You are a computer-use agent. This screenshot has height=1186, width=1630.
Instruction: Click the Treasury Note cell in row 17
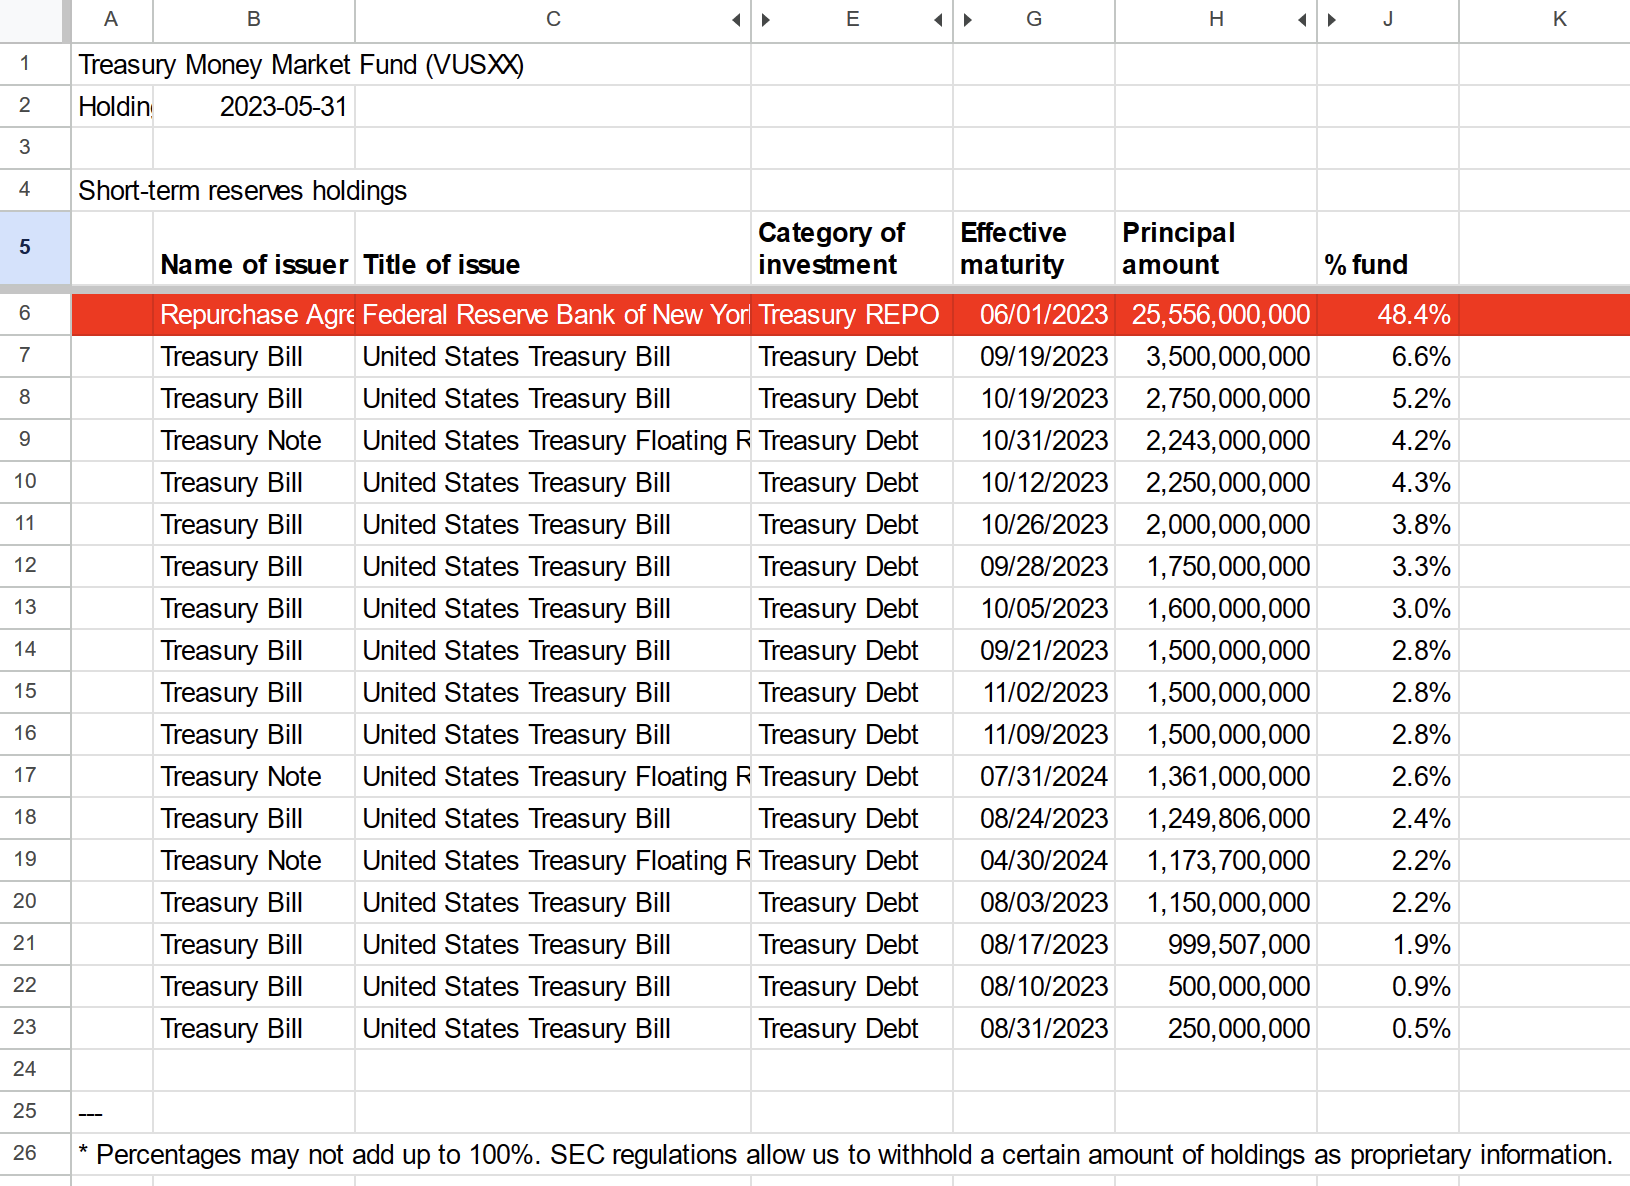254,777
